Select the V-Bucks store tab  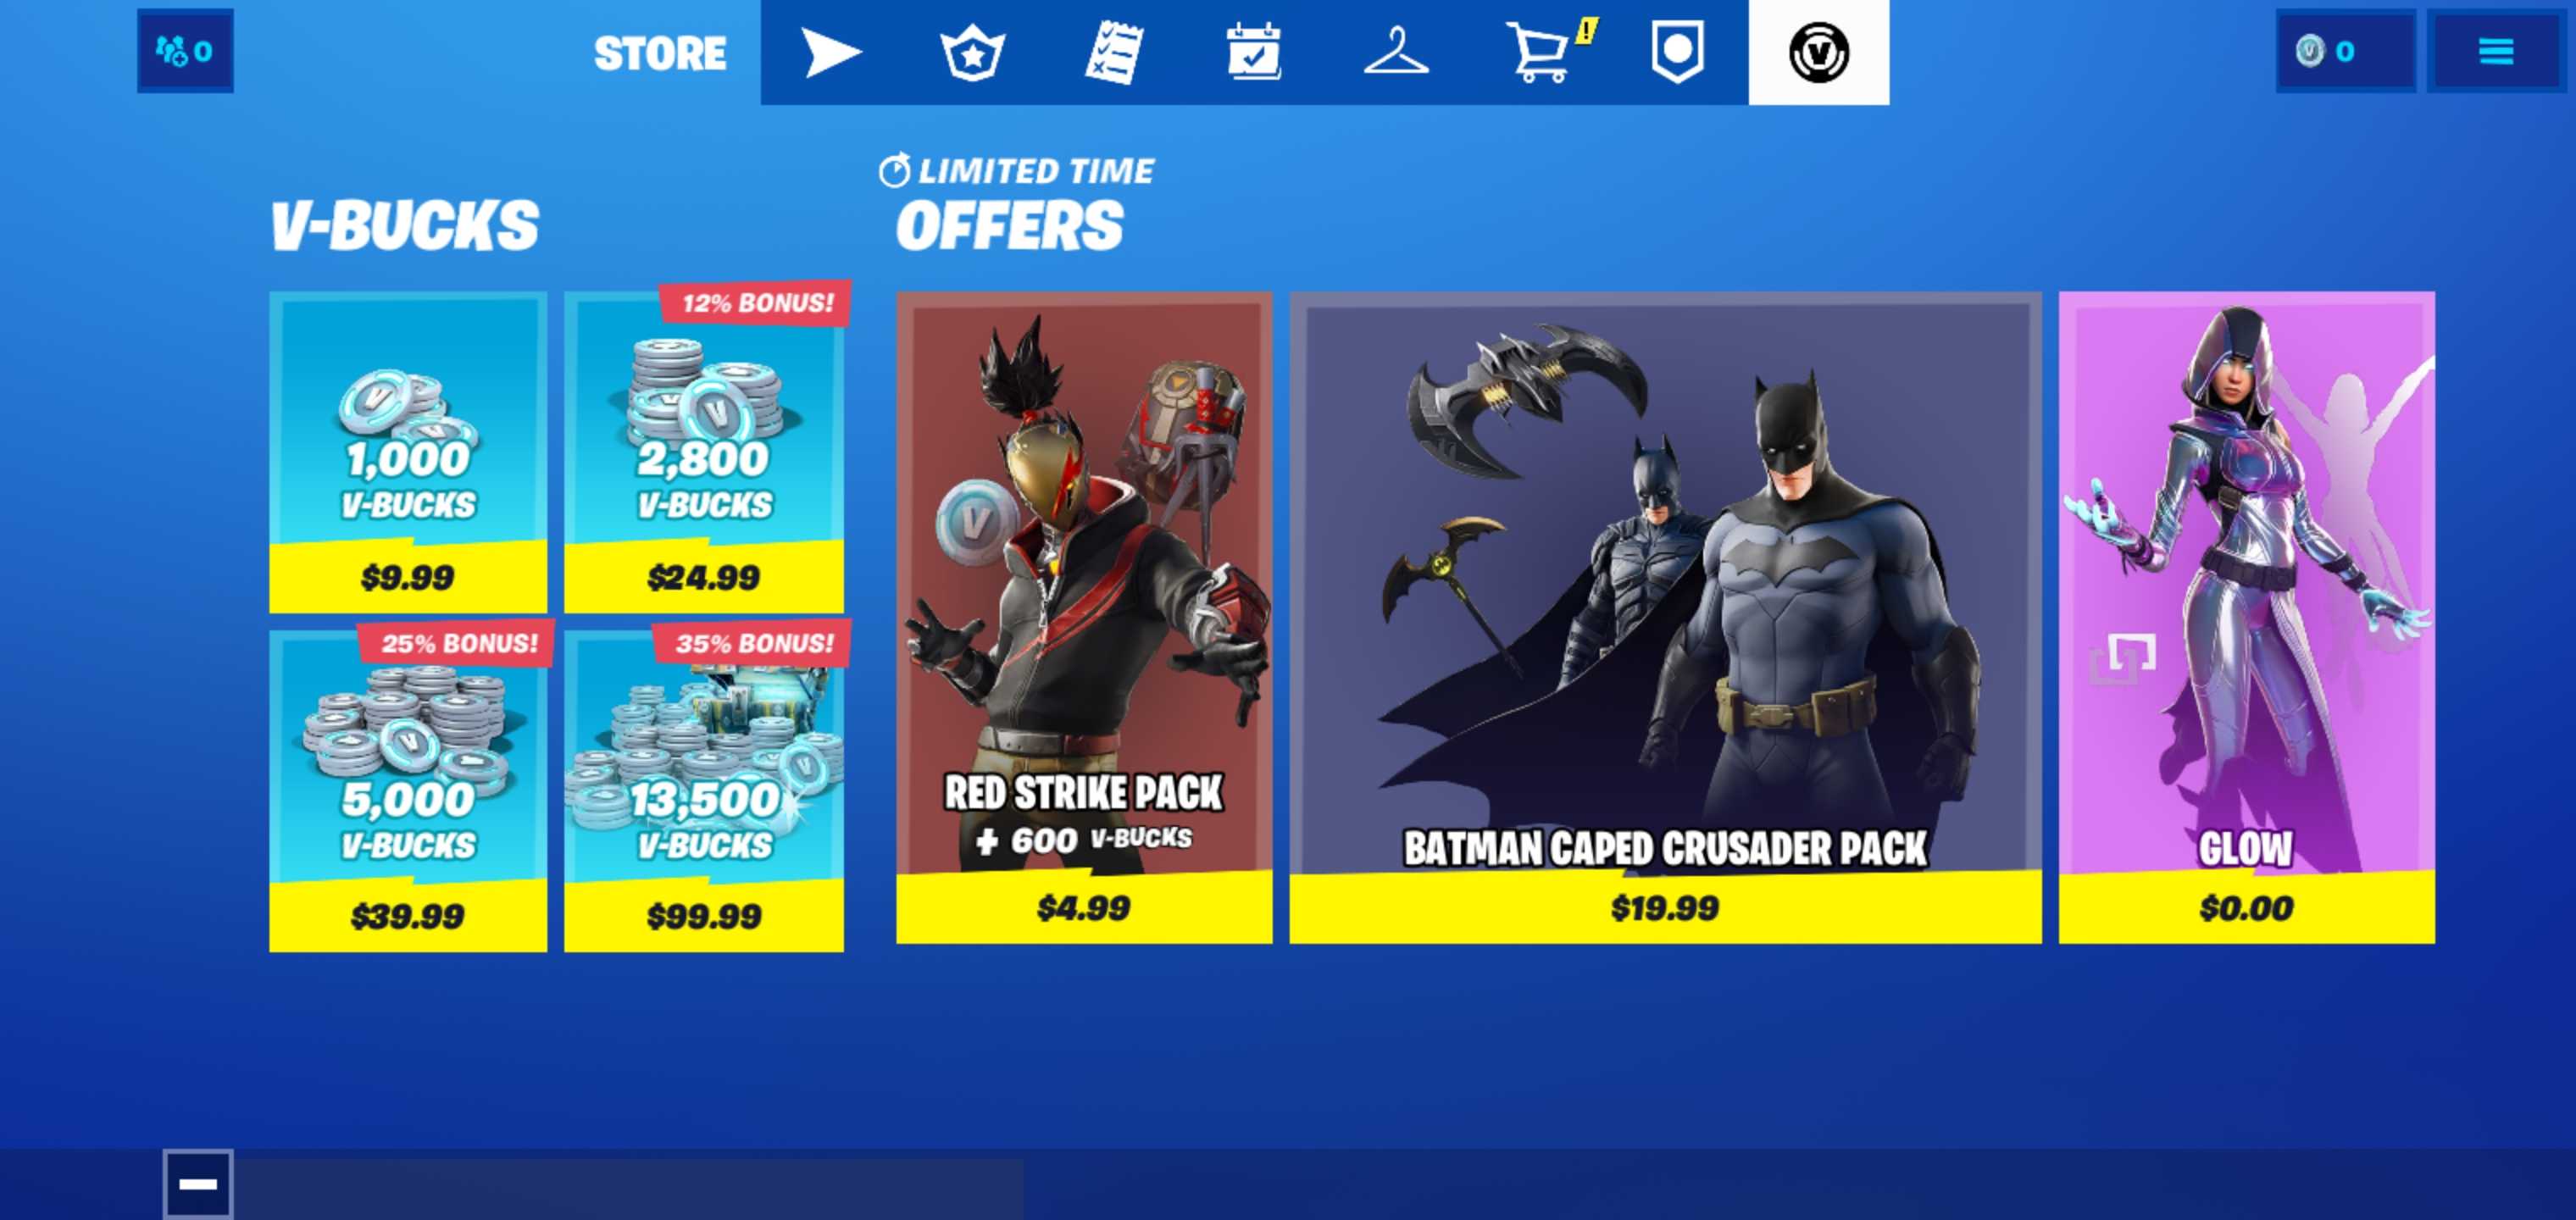tap(1818, 52)
